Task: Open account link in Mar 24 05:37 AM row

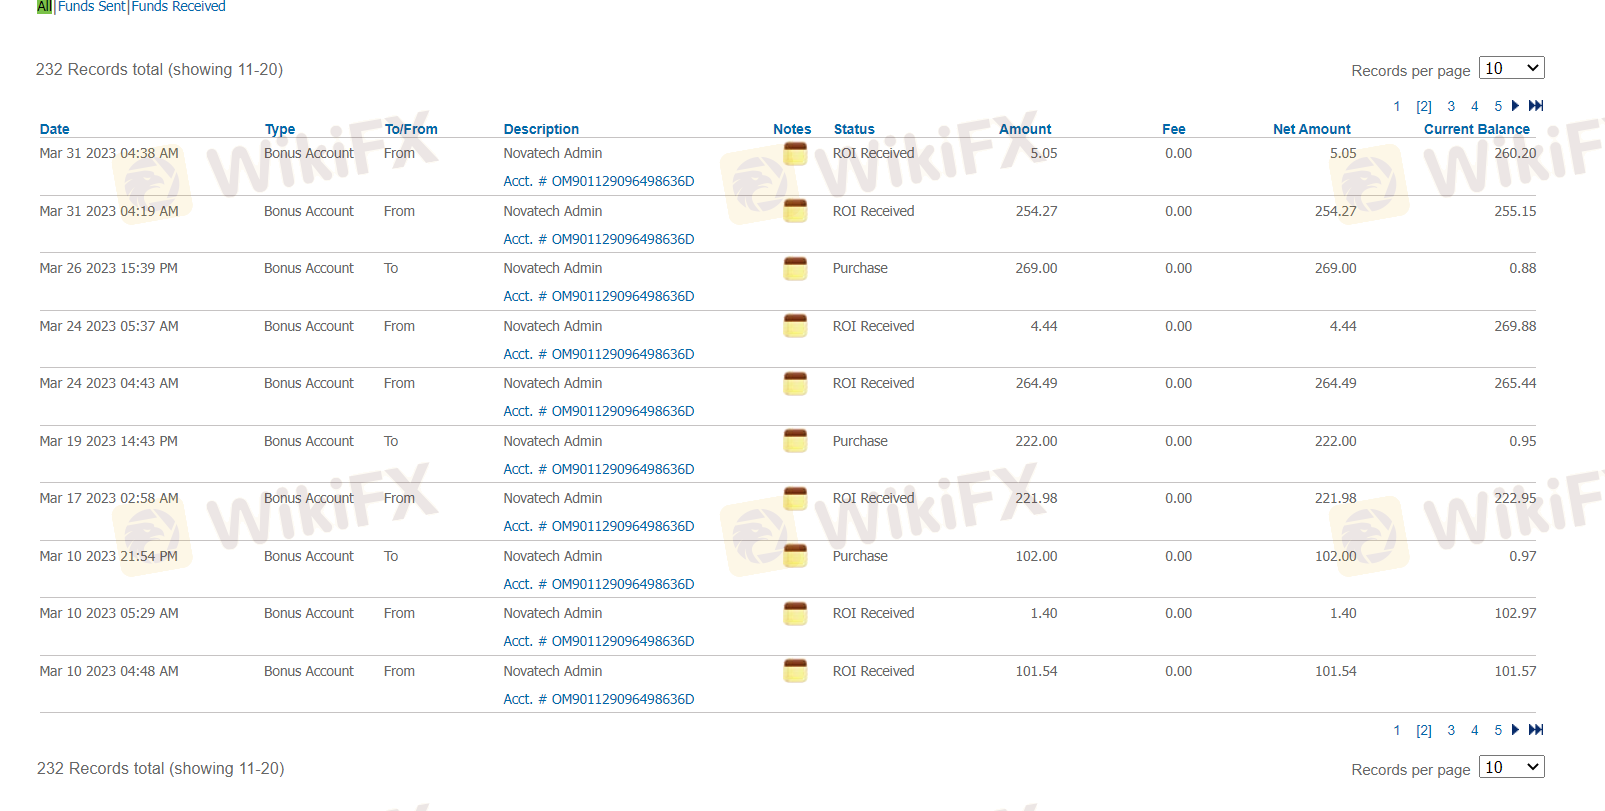Action: coord(599,355)
